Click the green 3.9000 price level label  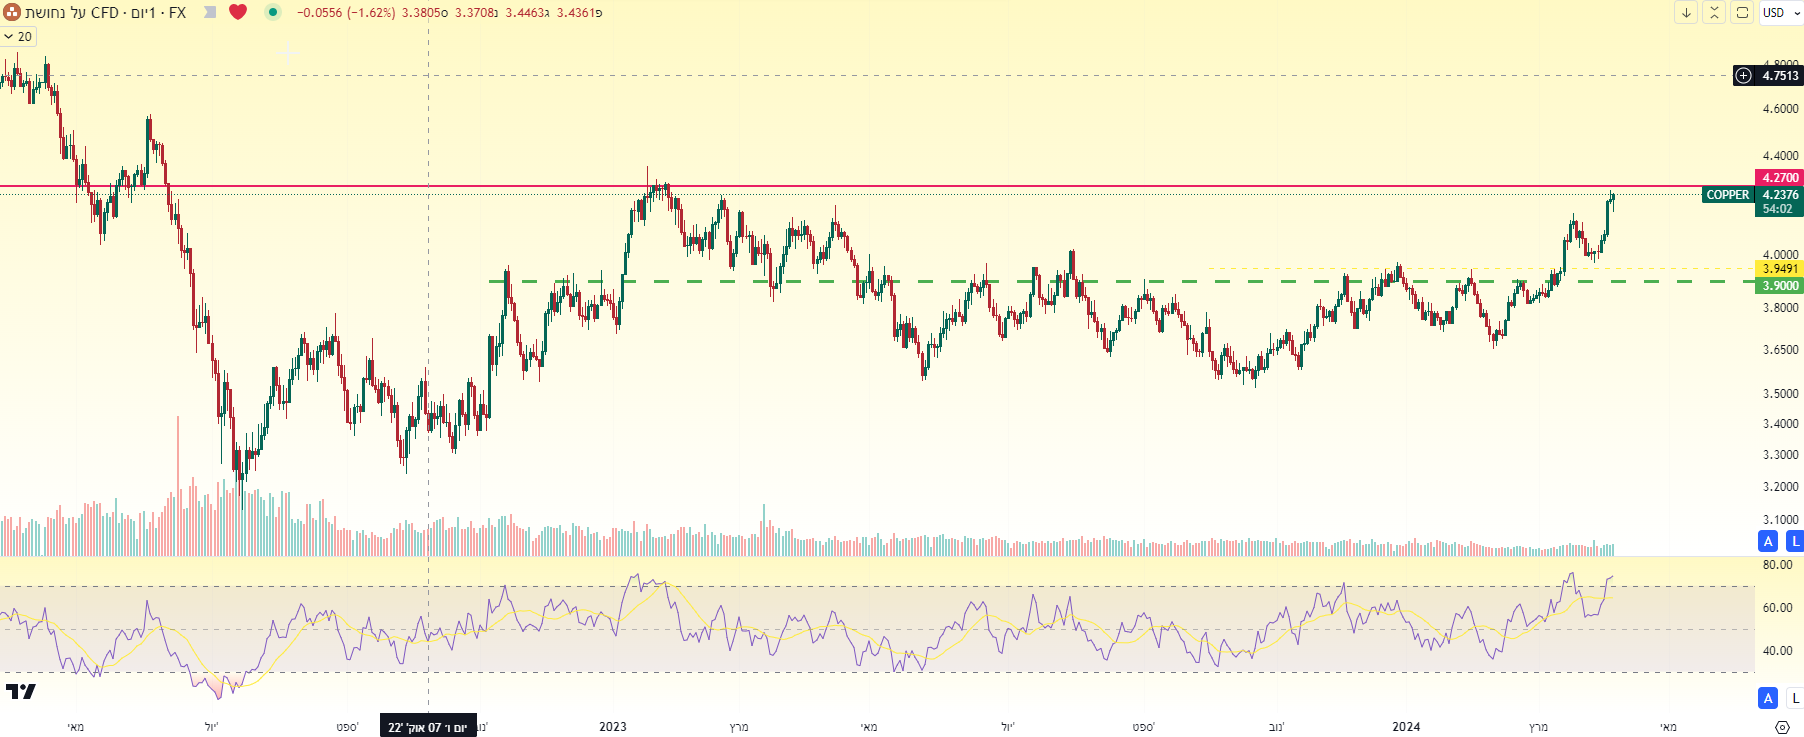pos(1780,286)
